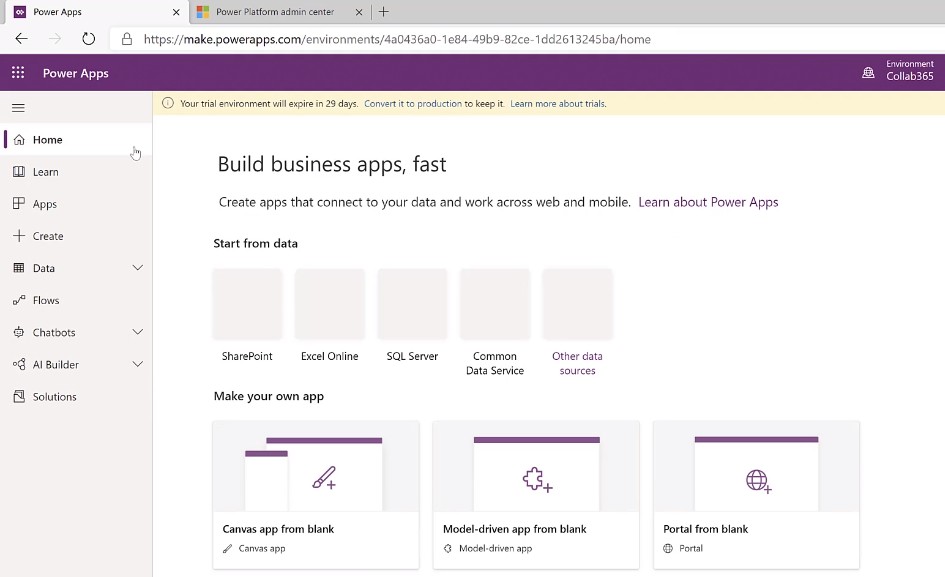
Task: Switch to Power Platform admin center tab
Action: 280,12
